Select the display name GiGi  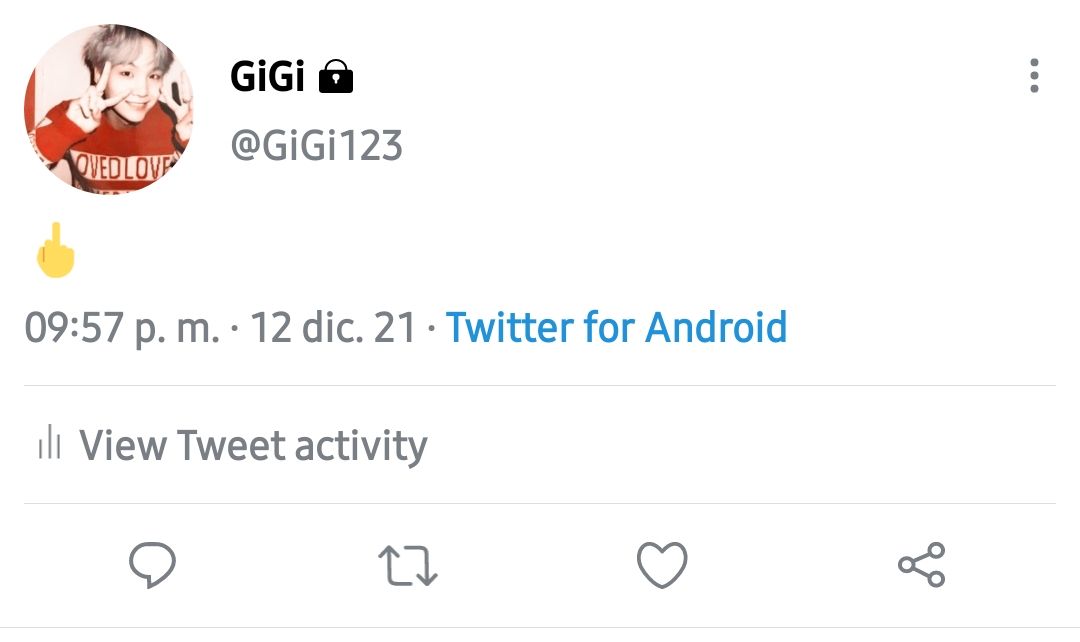coord(267,76)
